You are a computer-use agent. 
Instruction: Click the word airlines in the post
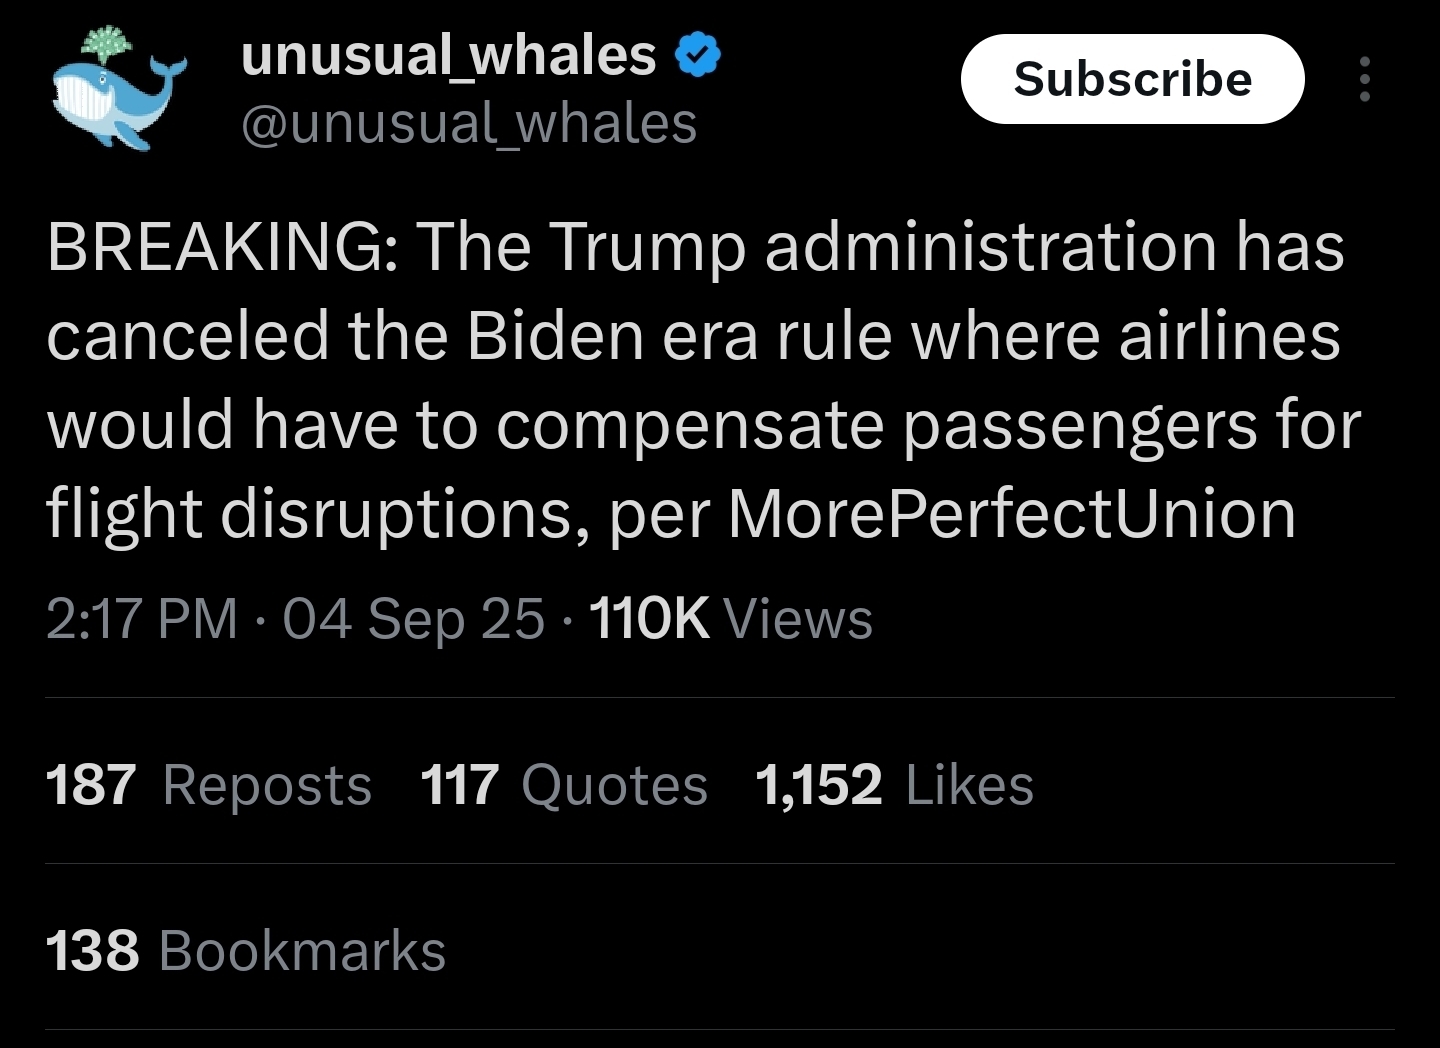click(1229, 336)
